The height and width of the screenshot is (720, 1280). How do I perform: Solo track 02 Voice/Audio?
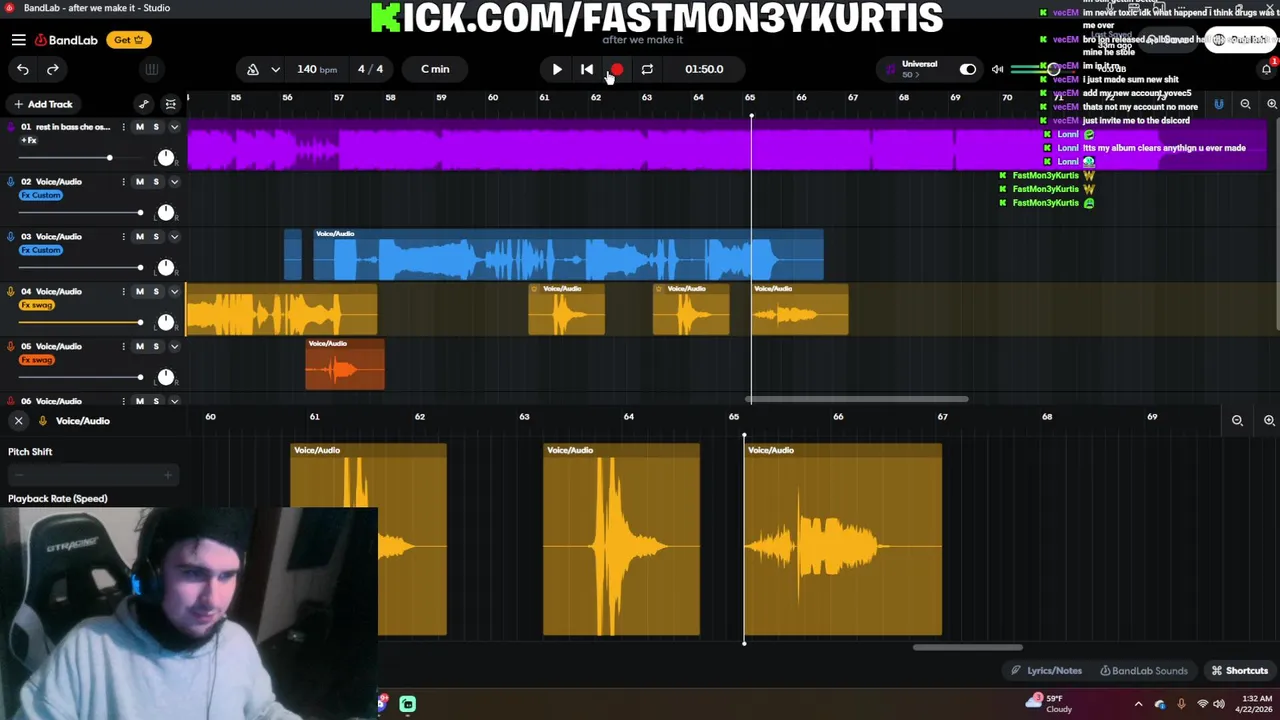[156, 182]
